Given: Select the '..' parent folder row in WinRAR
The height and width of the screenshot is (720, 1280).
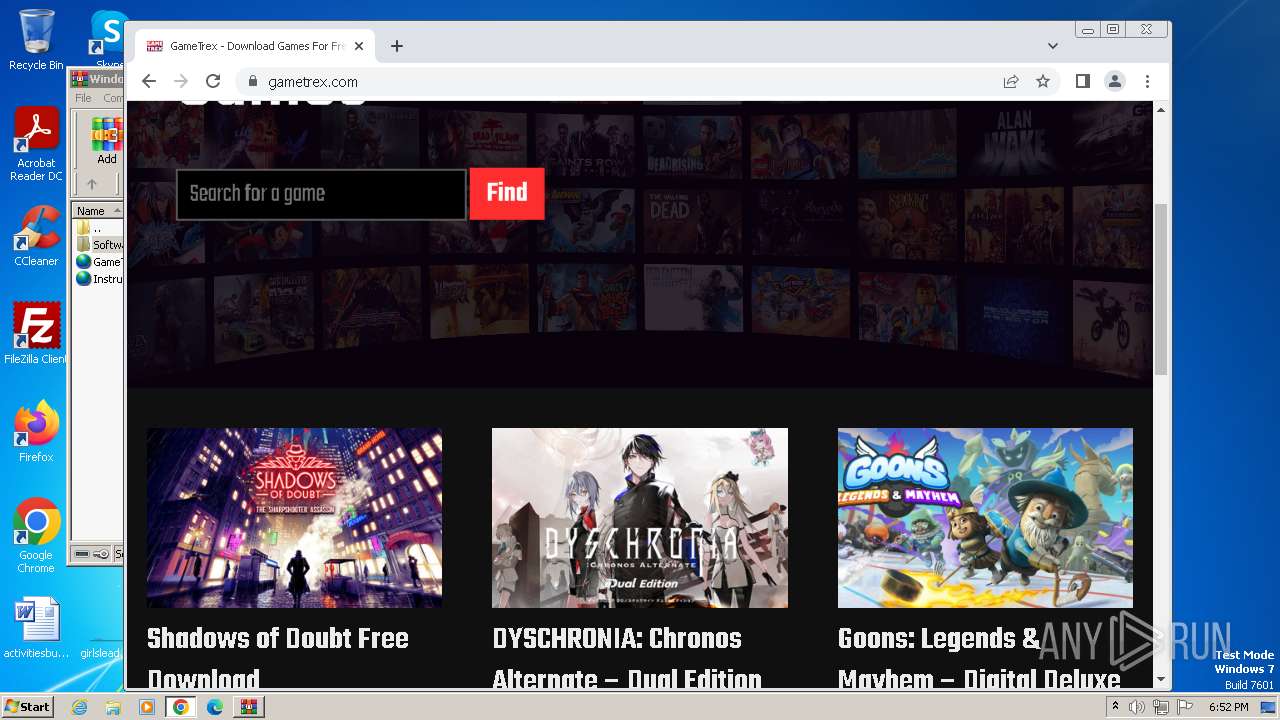Looking at the screenshot, I should pos(99,228).
